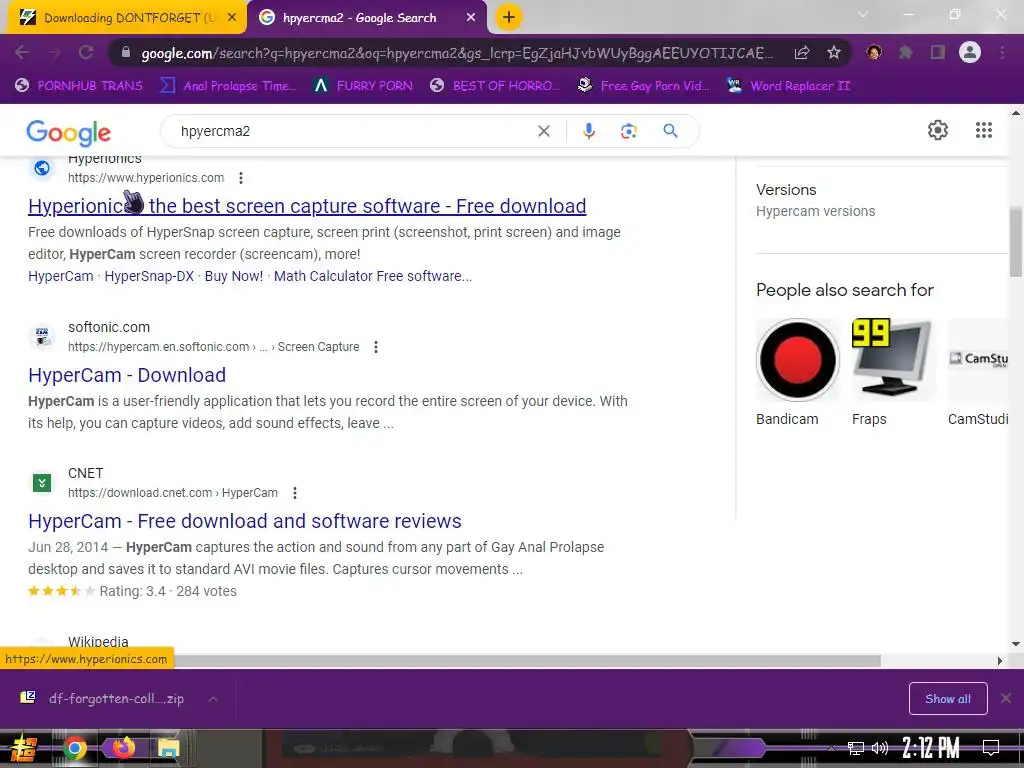Viewport: 1024px width, 768px height.
Task: Open Math Calculator Free software sitelink
Action: 373,276
